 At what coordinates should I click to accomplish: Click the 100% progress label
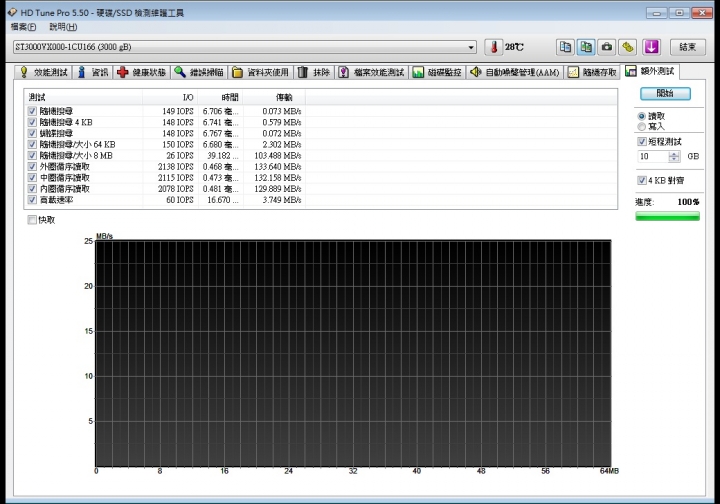[x=688, y=202]
